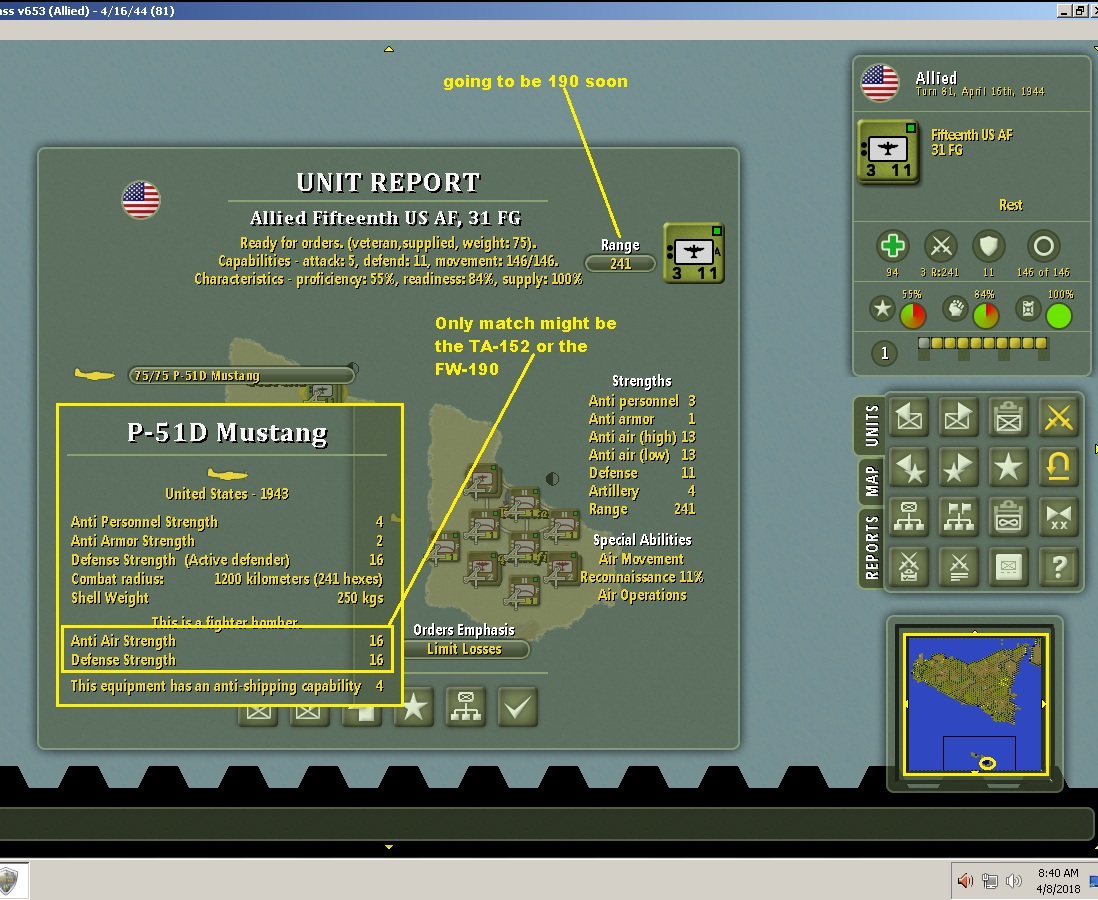The width and height of the screenshot is (1098, 900).
Task: Click the "Artillery 4" strength row
Action: [x=642, y=491]
